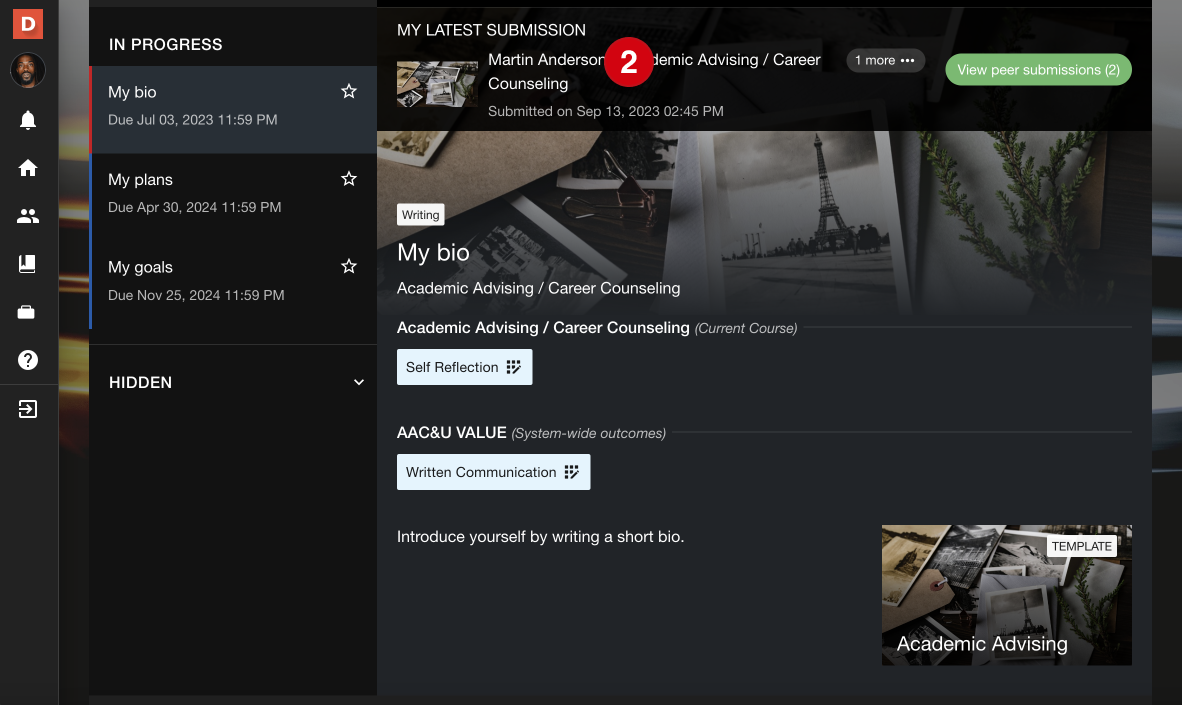This screenshot has height=705, width=1182.
Task: Open the Academic Advising template thumbnail
Action: (1006, 595)
